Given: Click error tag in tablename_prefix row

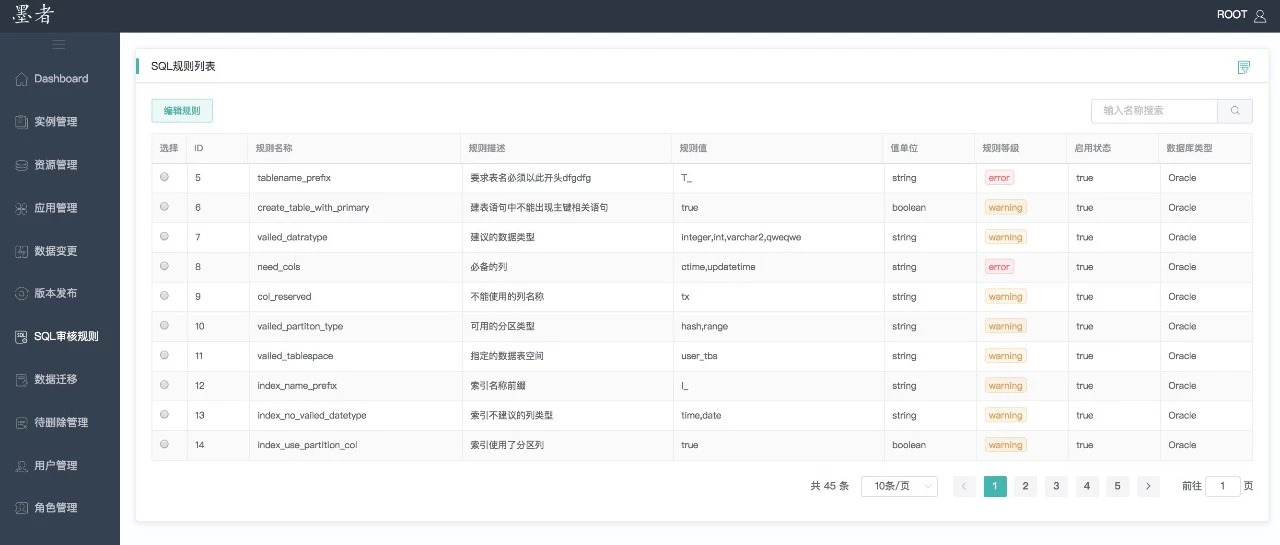Looking at the screenshot, I should 999,177.
